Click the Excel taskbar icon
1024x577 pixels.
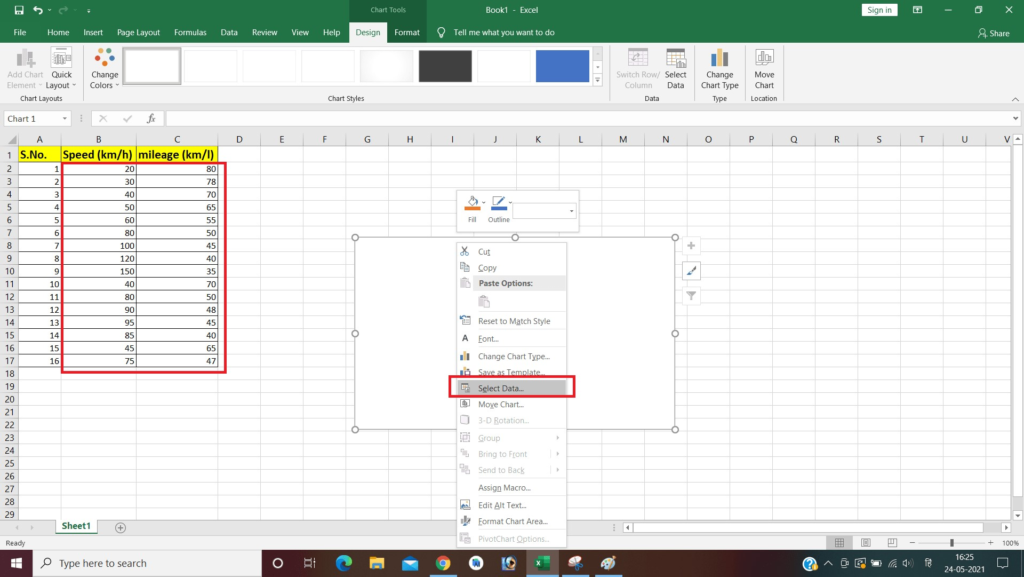pyautogui.click(x=542, y=563)
